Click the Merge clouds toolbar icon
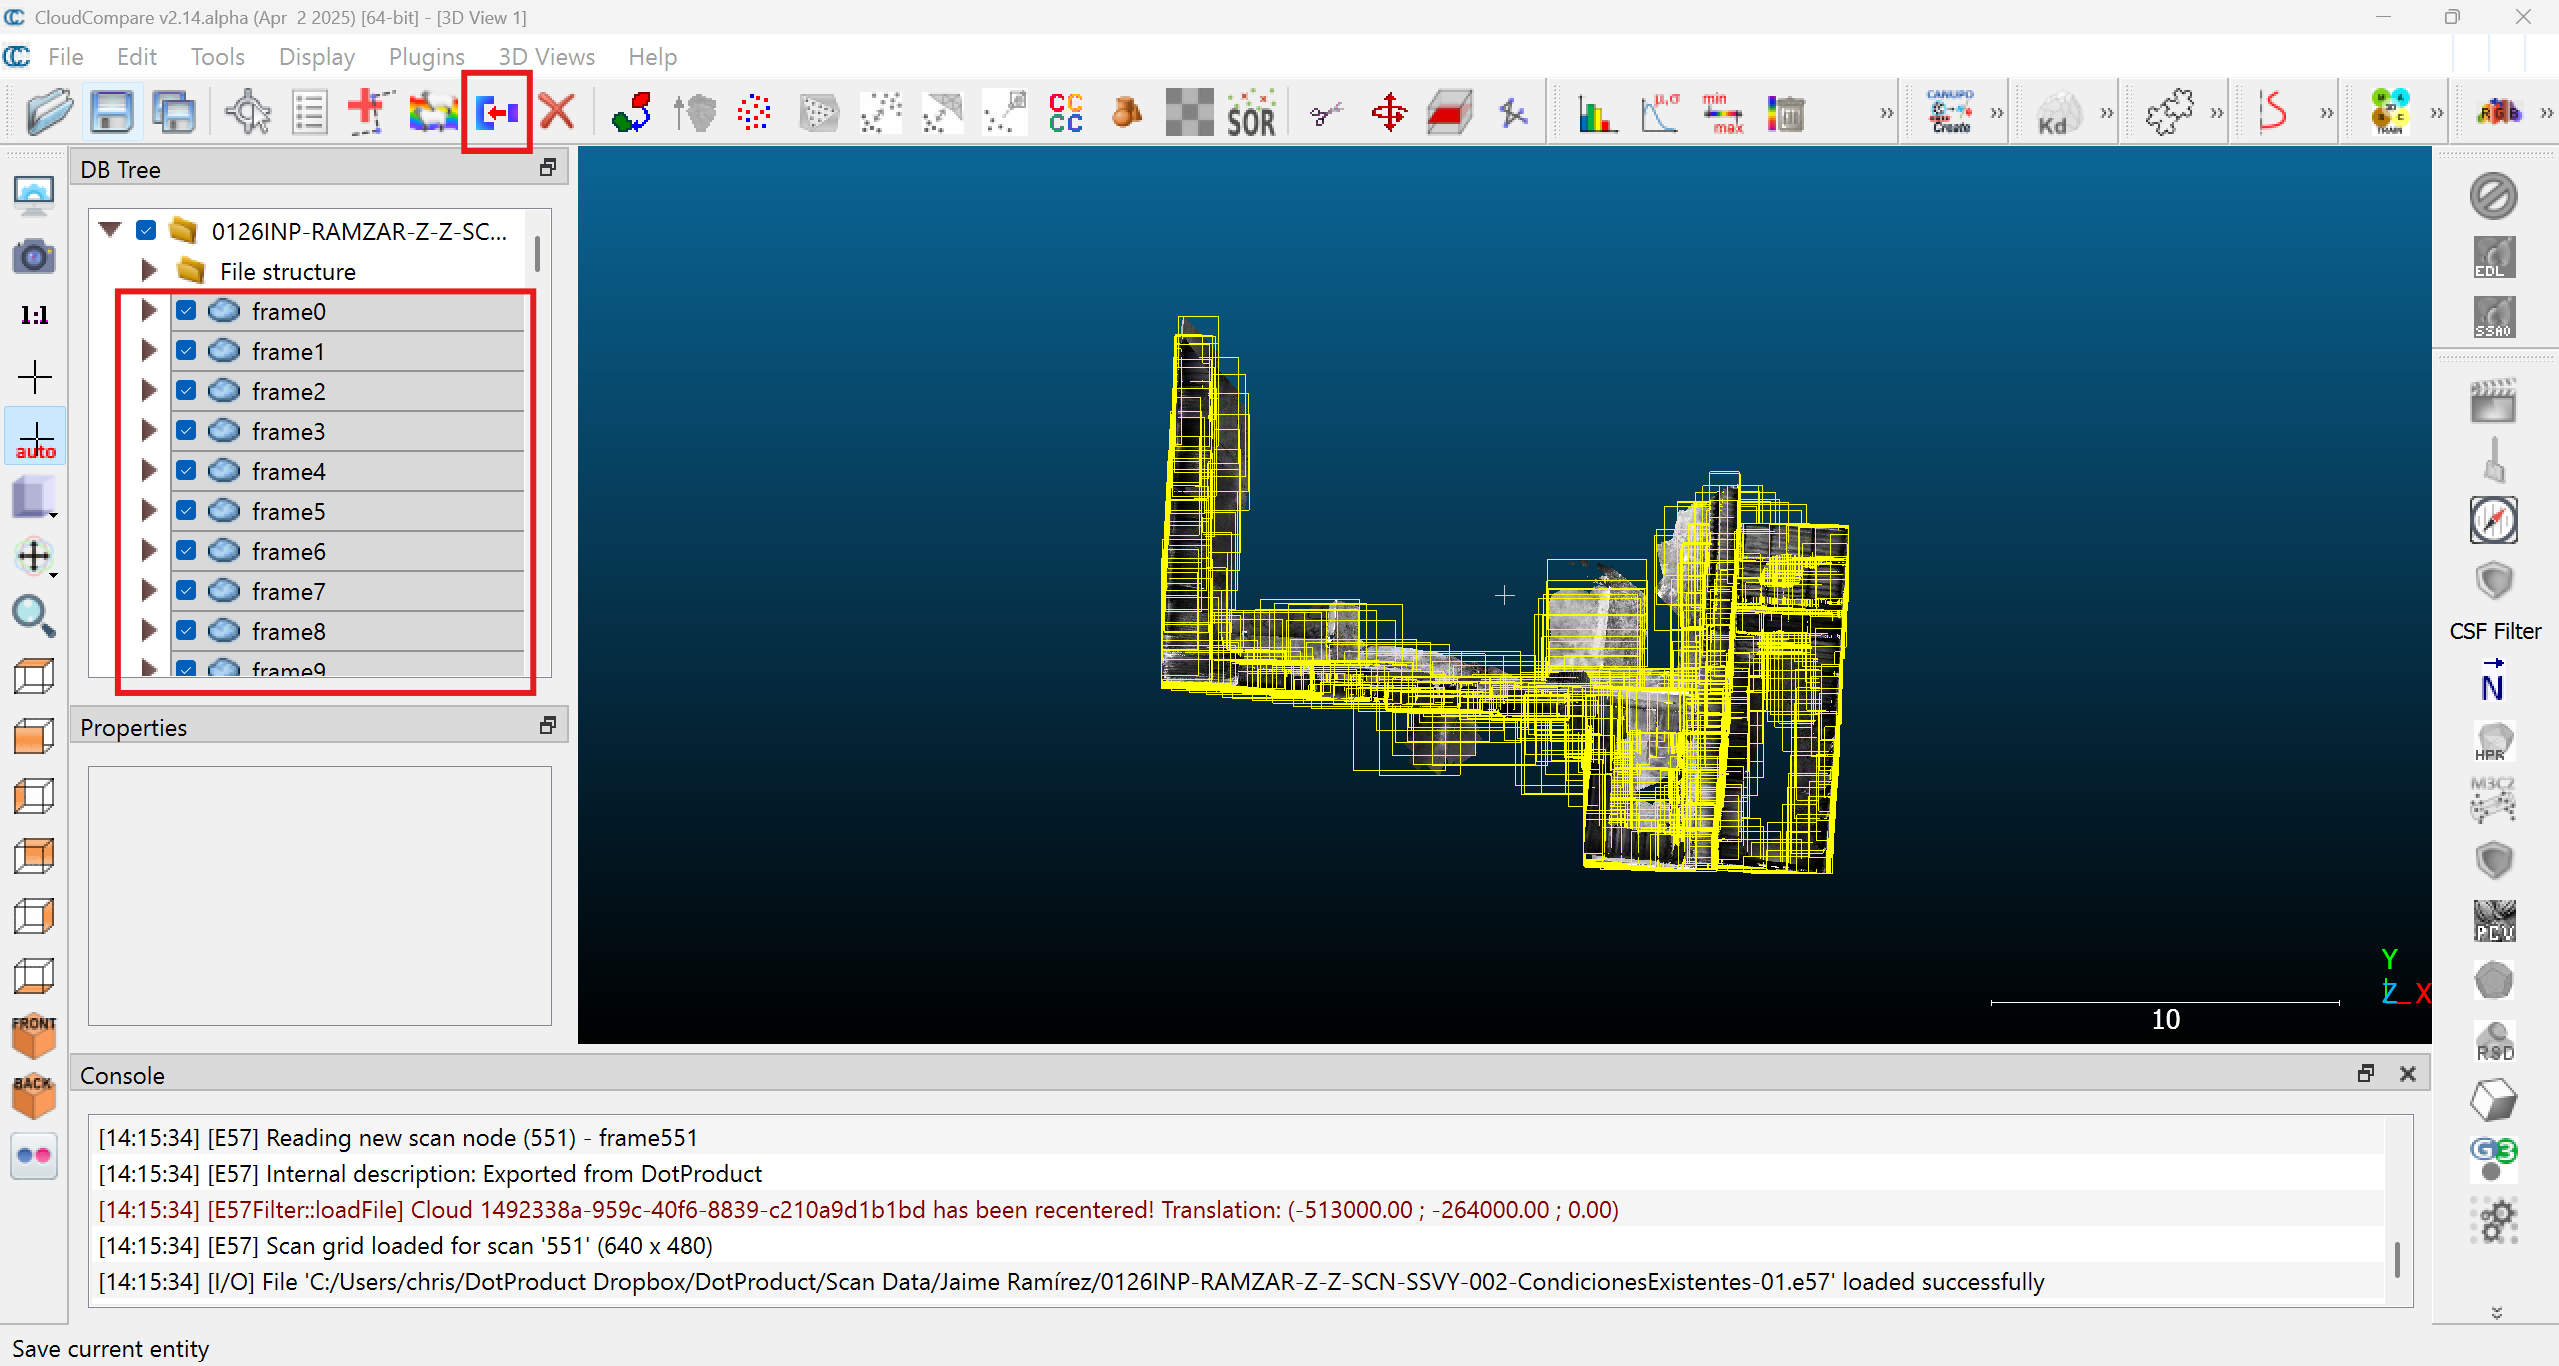The image size is (2559, 1366). (x=496, y=113)
